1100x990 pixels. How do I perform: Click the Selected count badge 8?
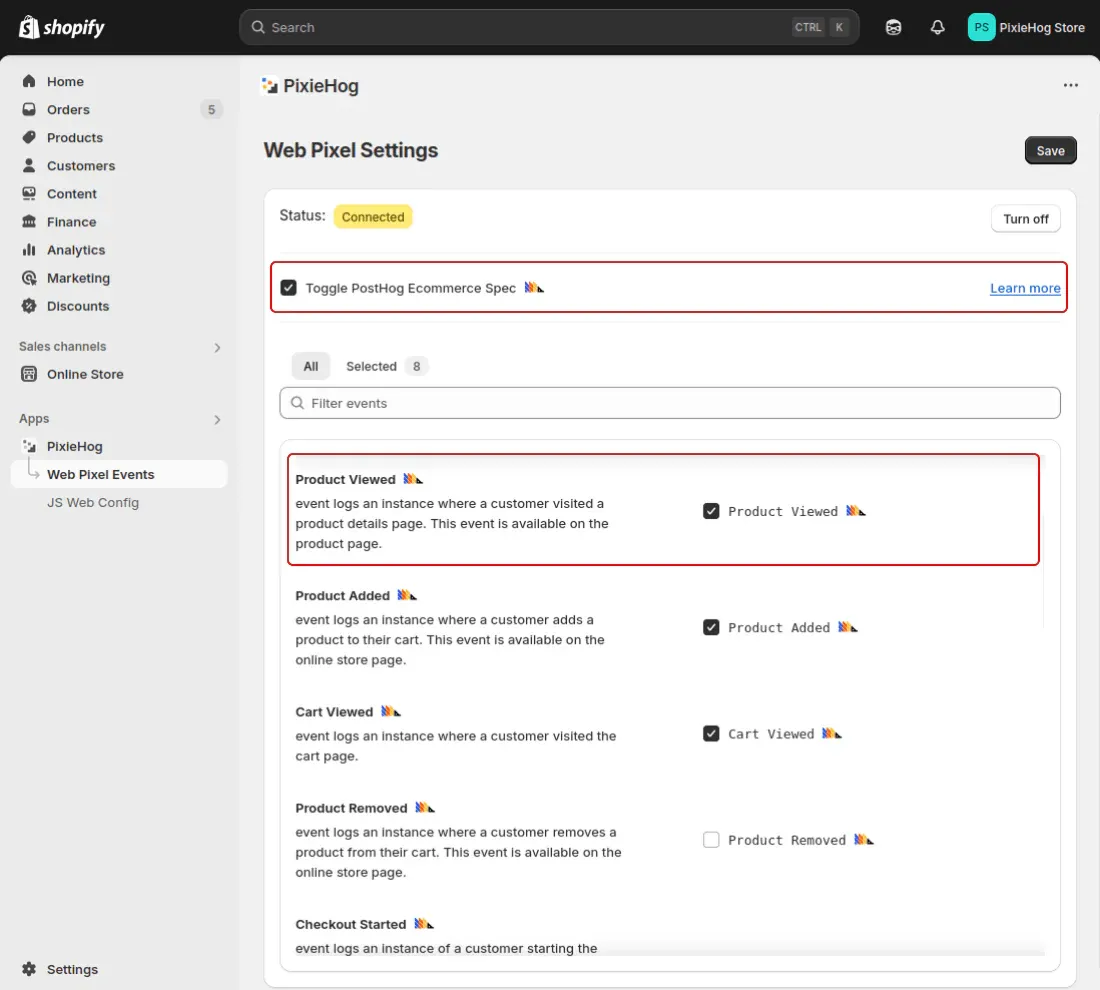[416, 366]
